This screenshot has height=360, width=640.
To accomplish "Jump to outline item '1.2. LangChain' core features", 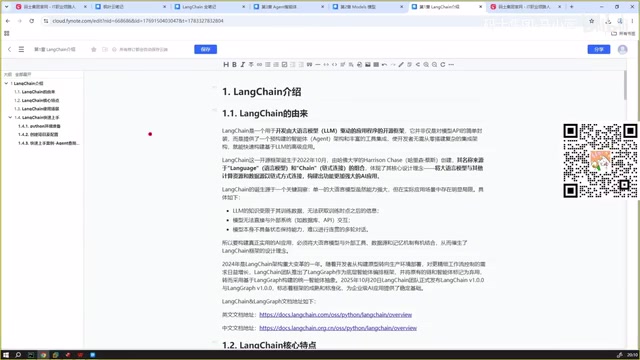I will pos(37,100).
